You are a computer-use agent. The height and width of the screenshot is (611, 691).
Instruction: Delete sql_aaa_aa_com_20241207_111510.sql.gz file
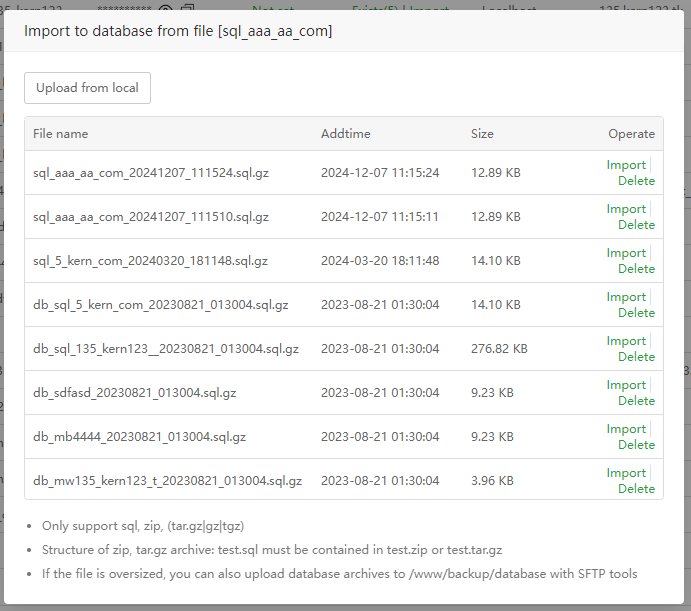[636, 225]
